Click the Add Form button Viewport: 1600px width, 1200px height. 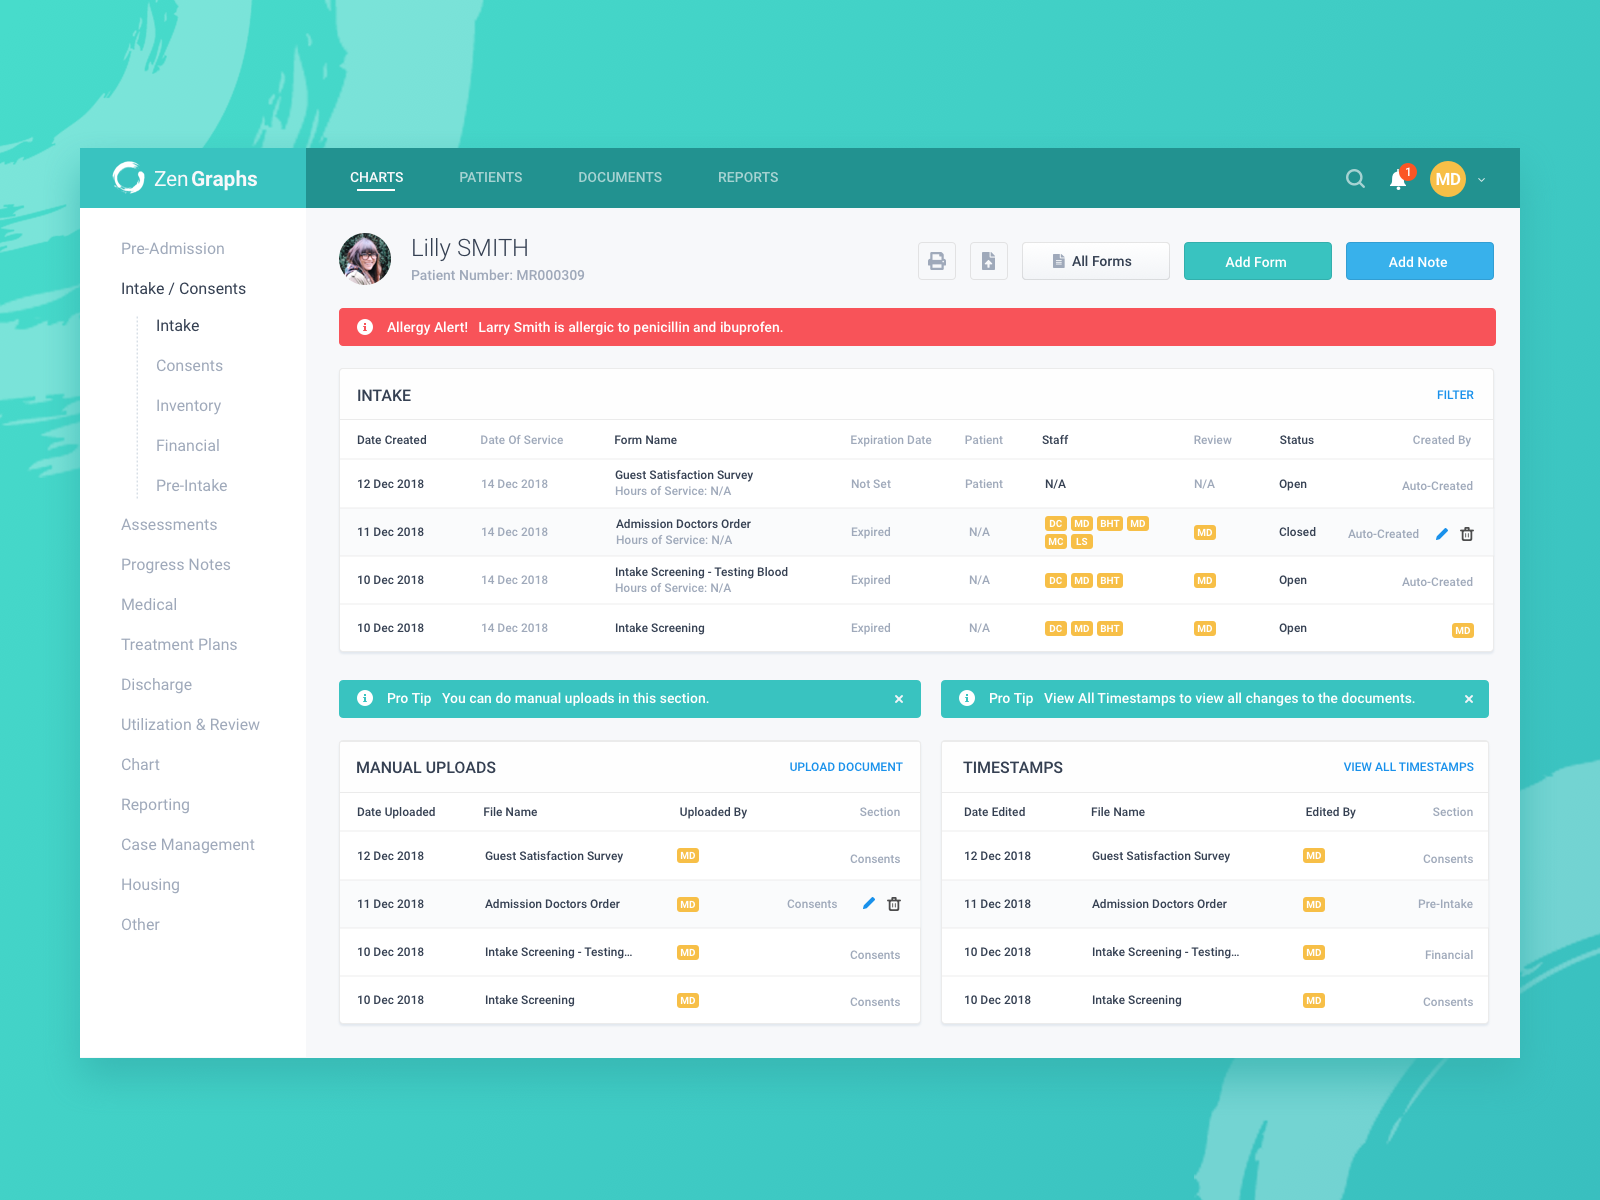[1257, 261]
